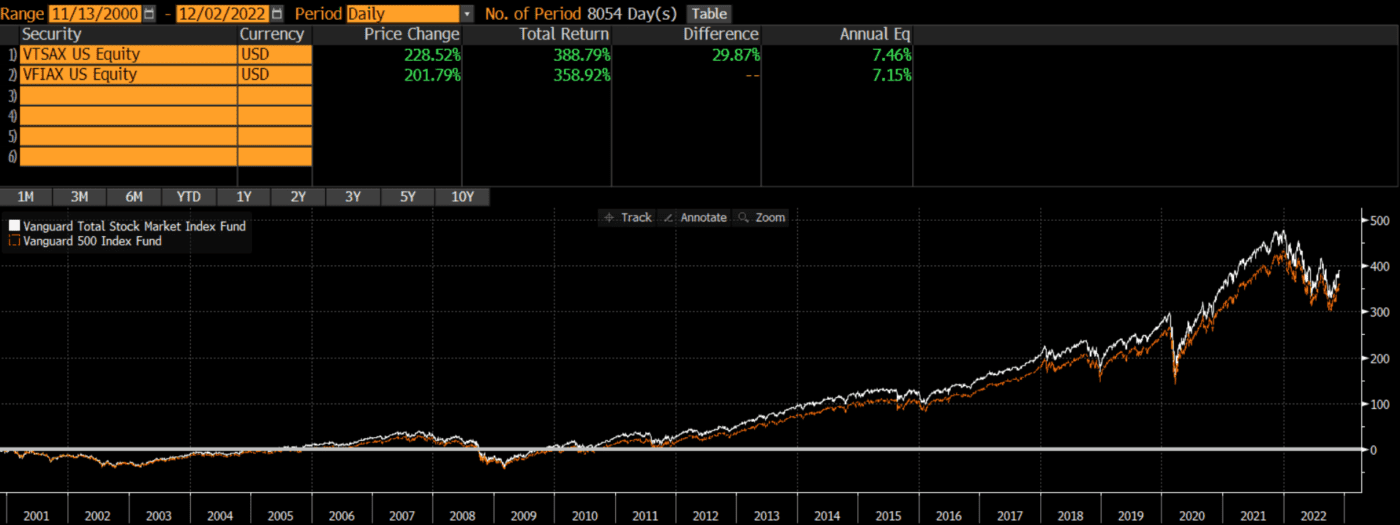The image size is (1400, 525).
Task: Edit the end date 12/02/2022 field
Action: [x=223, y=14]
